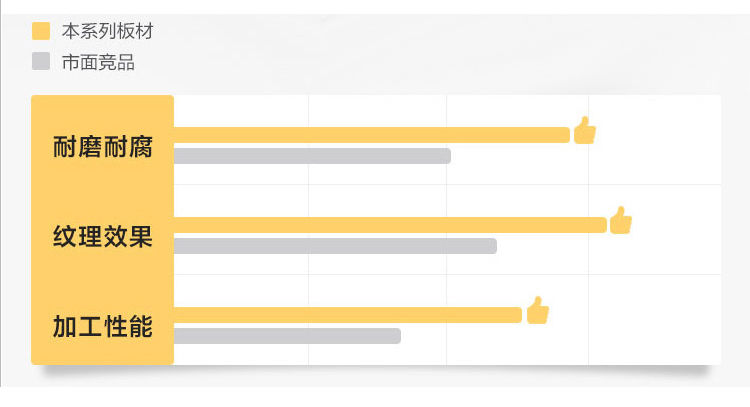
Task: Click the 加工性能 category label
Action: 102,327
